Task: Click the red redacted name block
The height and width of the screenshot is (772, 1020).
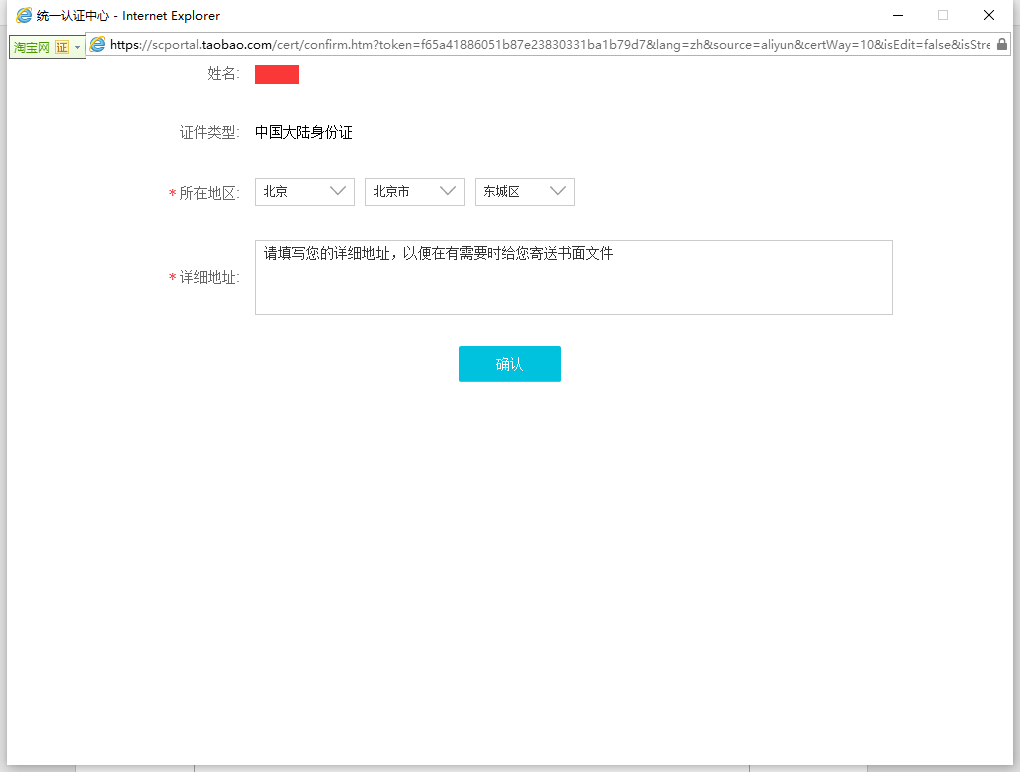Action: coord(277,74)
